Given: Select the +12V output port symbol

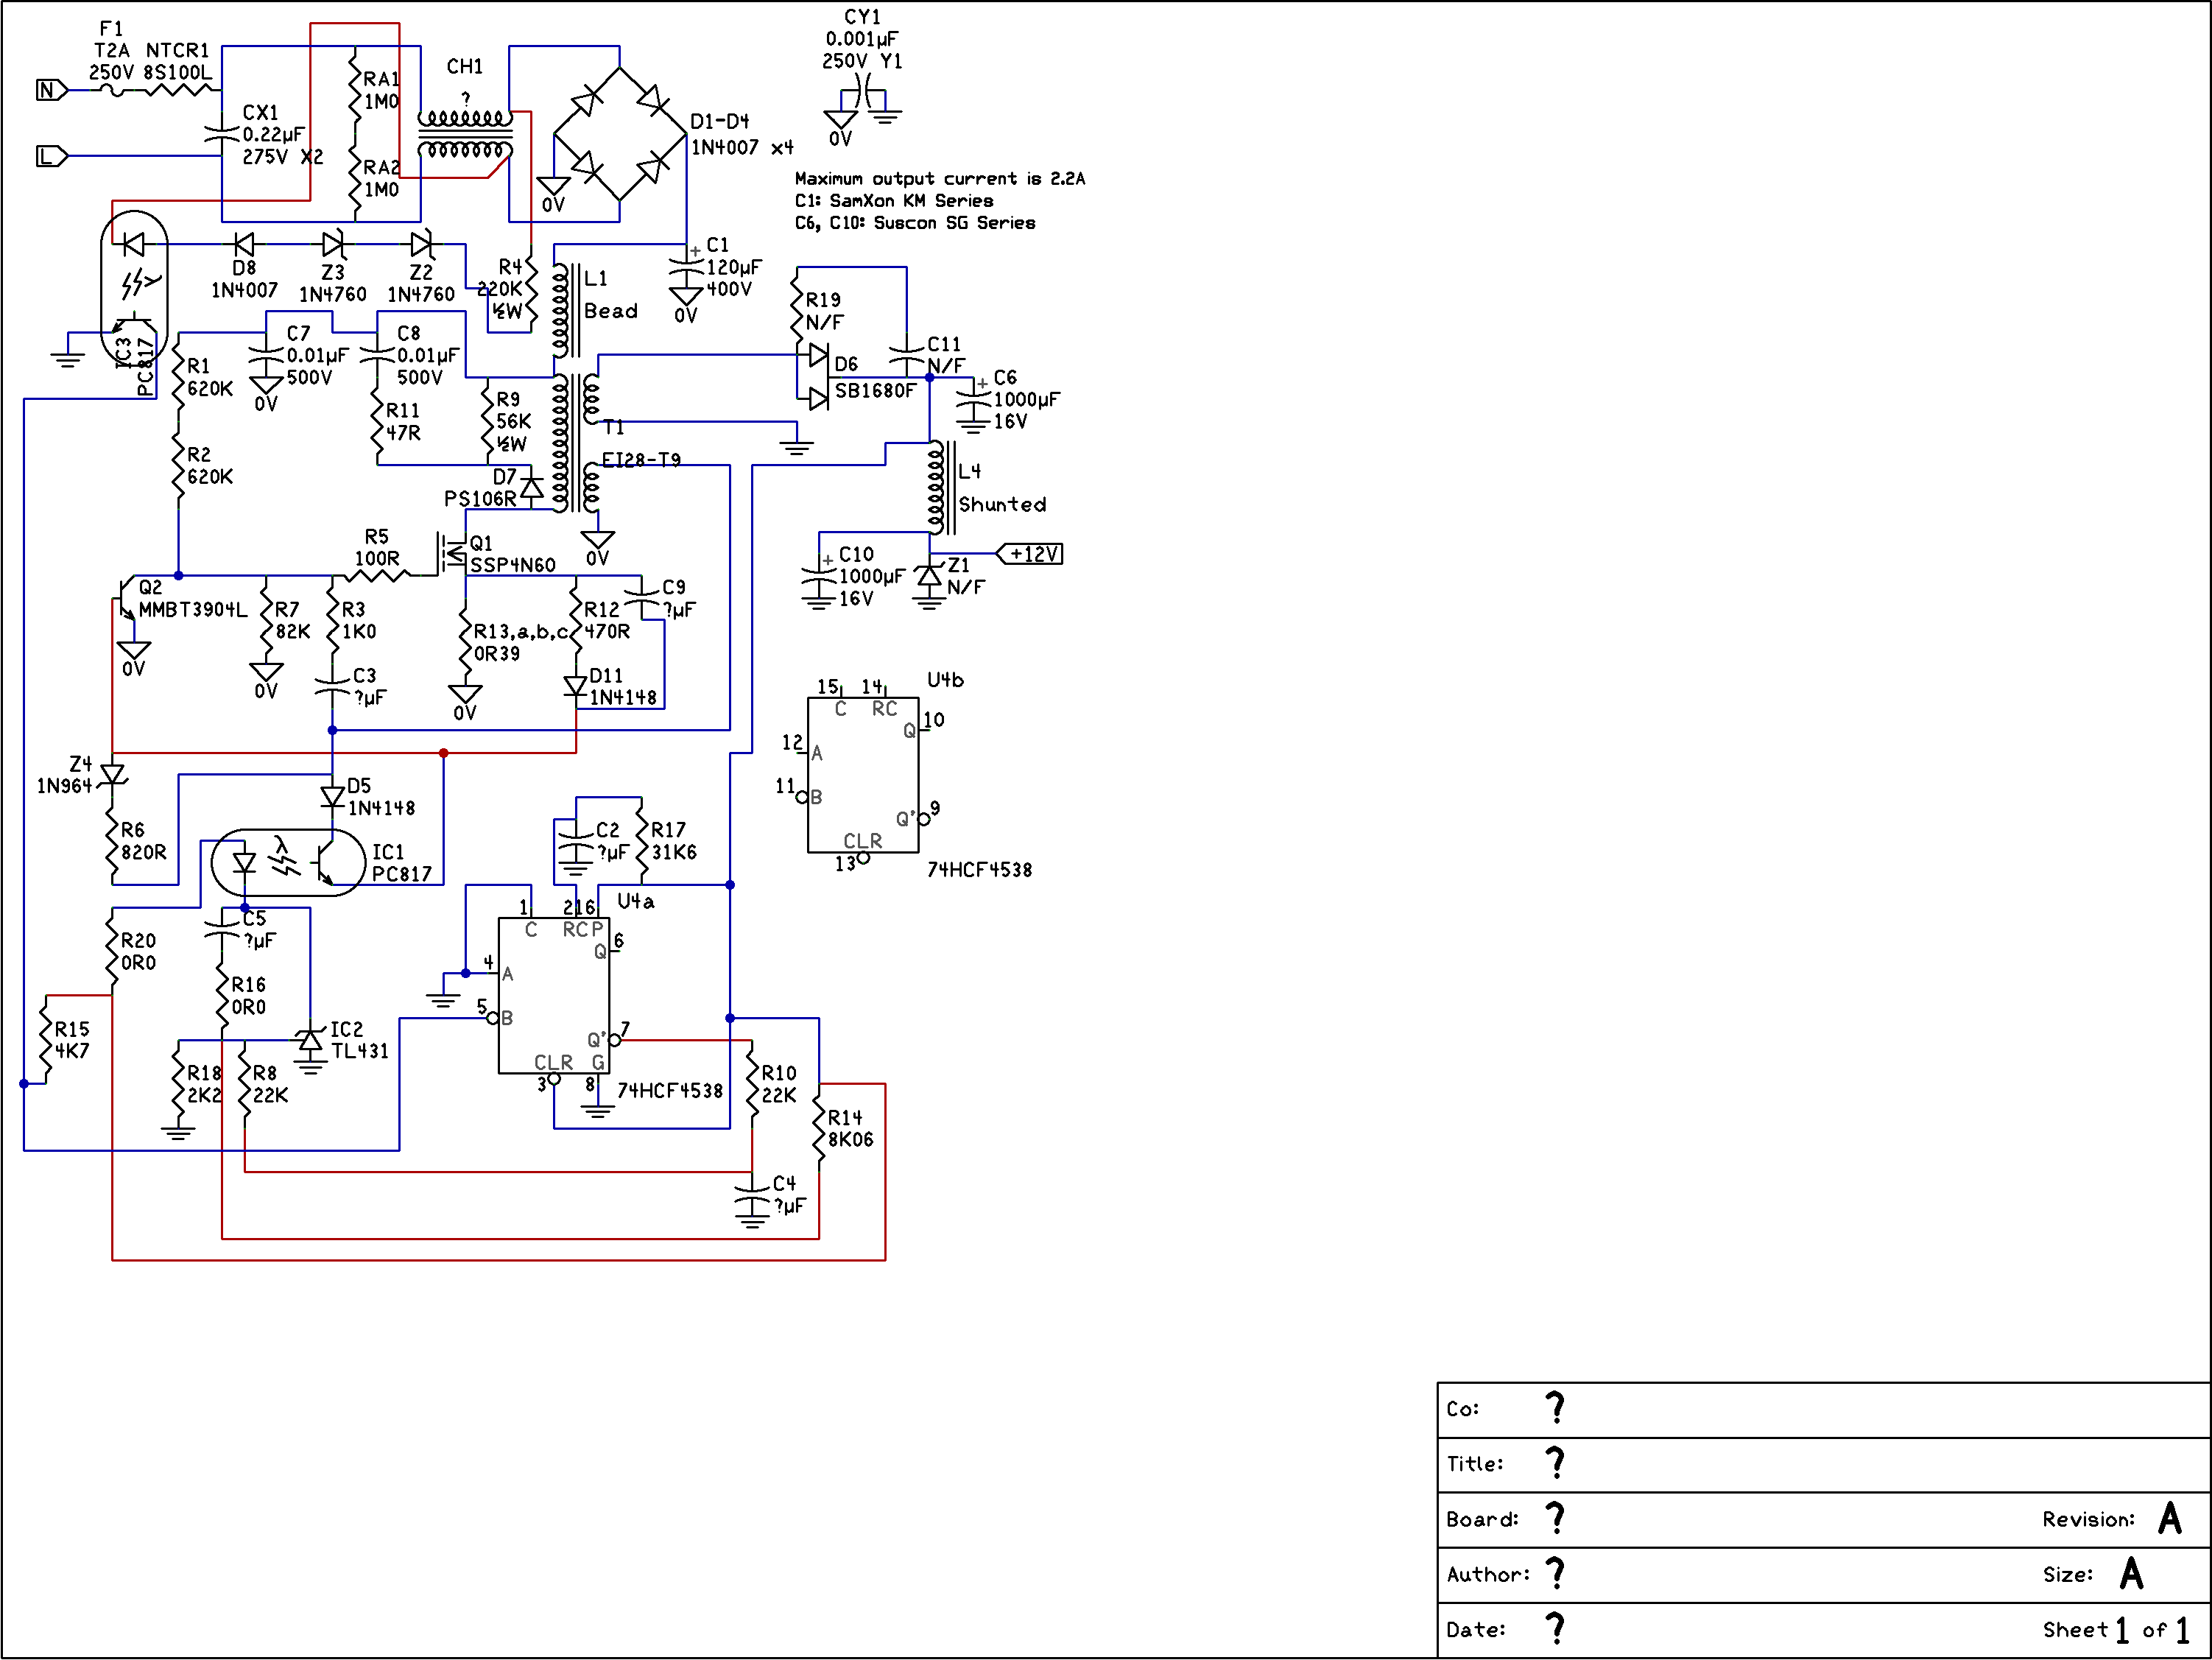Looking at the screenshot, I should point(1030,554).
